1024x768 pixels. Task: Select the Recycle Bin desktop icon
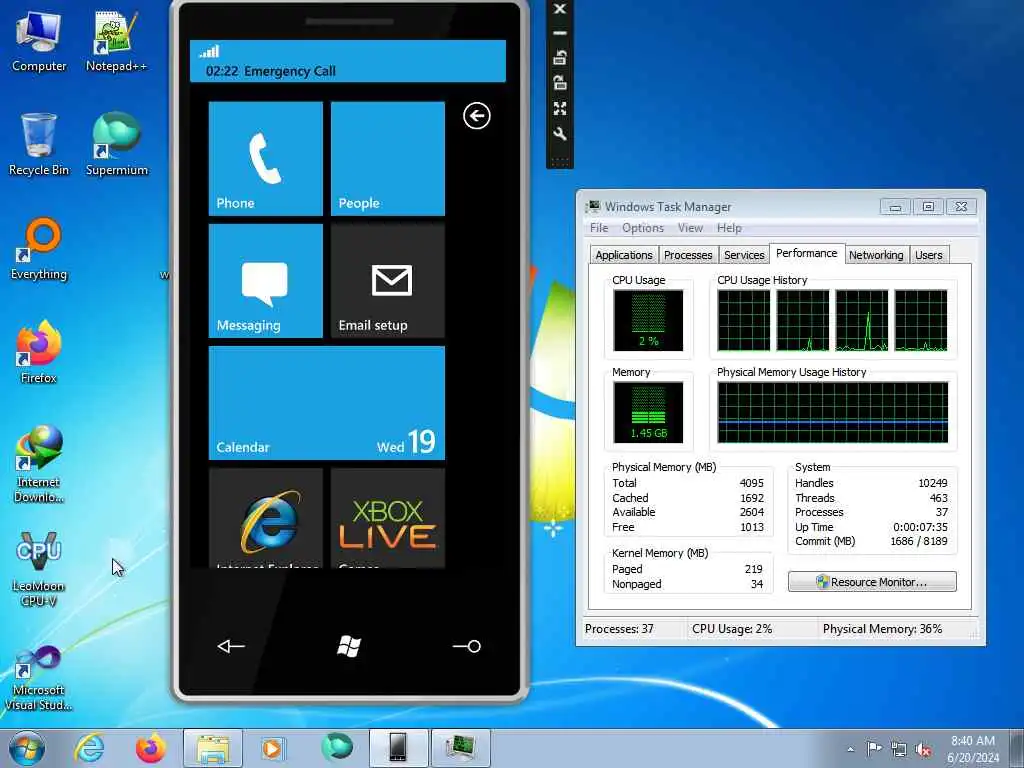coord(39,144)
